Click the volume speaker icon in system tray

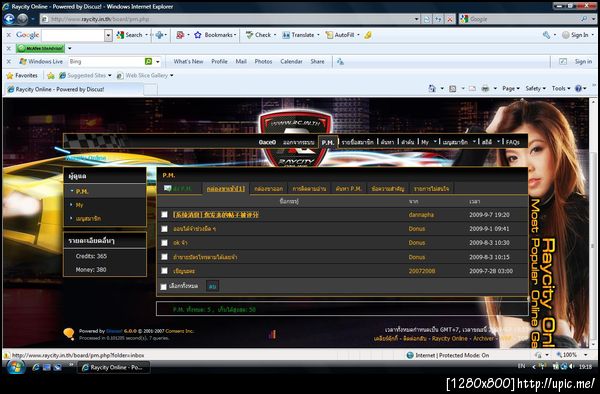coord(571,366)
